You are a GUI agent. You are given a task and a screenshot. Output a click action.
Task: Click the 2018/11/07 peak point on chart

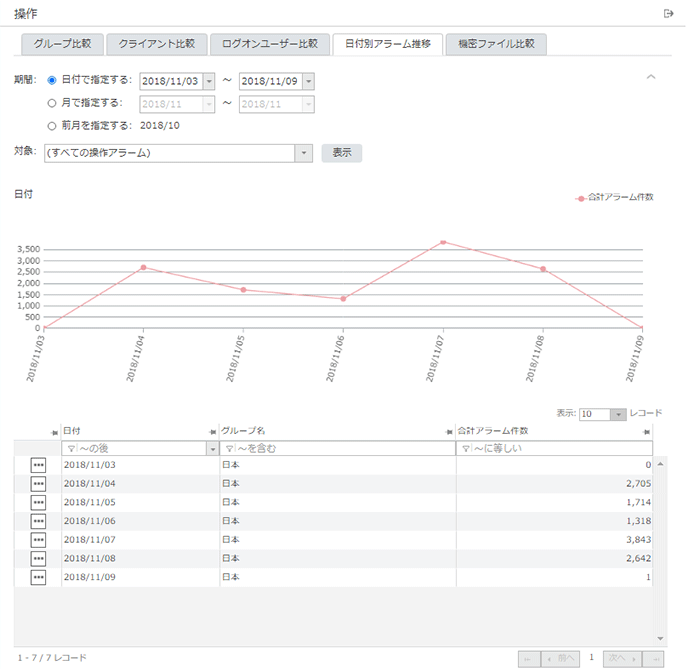click(443, 242)
